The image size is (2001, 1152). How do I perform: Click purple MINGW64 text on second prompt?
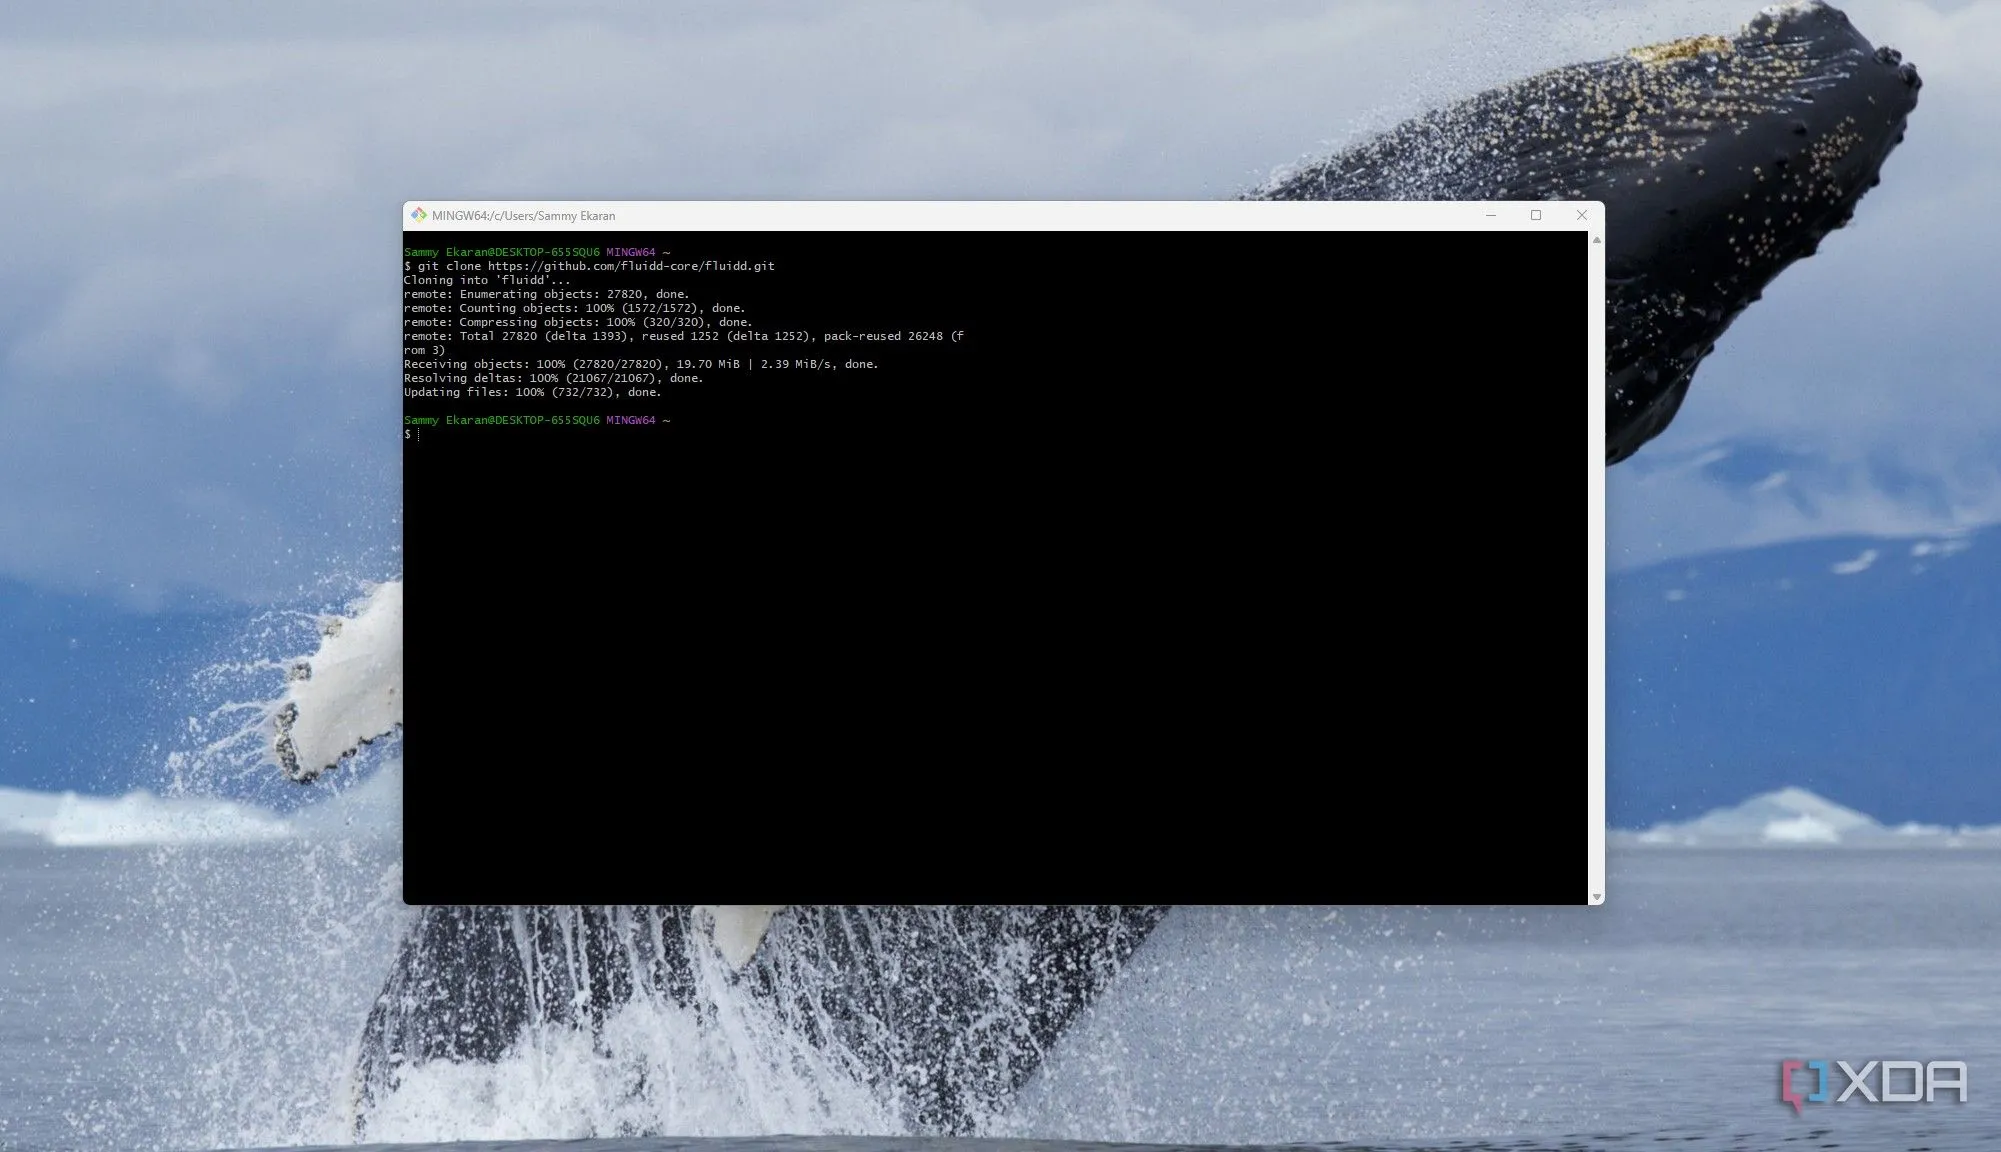point(630,420)
